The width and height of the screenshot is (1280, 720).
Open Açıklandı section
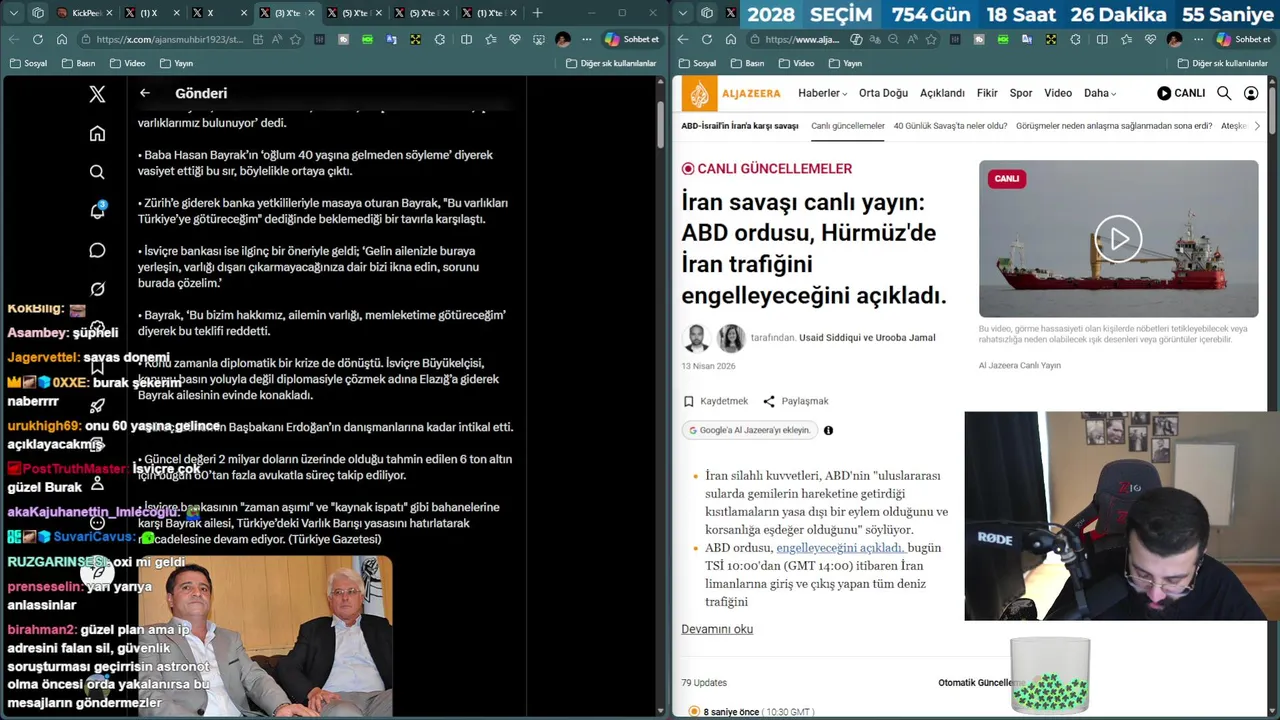point(942,93)
